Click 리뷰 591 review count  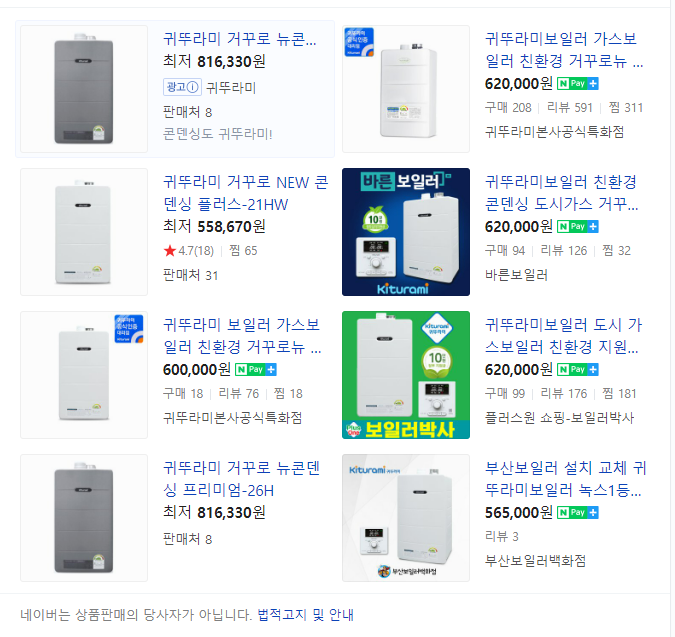[x=570, y=108]
